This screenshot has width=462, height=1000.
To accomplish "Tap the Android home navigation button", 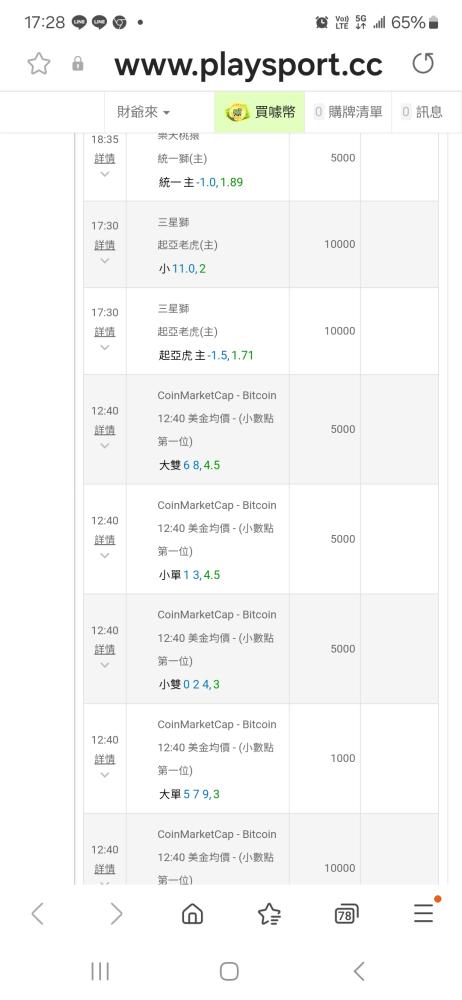I will pyautogui.click(x=229, y=971).
